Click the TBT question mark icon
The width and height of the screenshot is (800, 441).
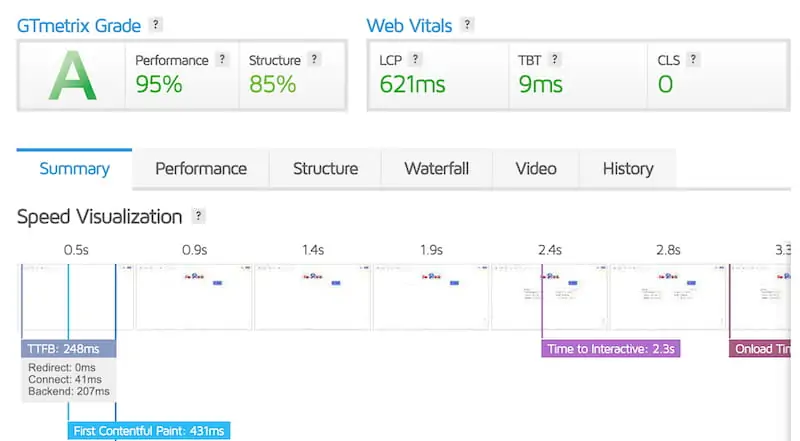[x=555, y=59]
